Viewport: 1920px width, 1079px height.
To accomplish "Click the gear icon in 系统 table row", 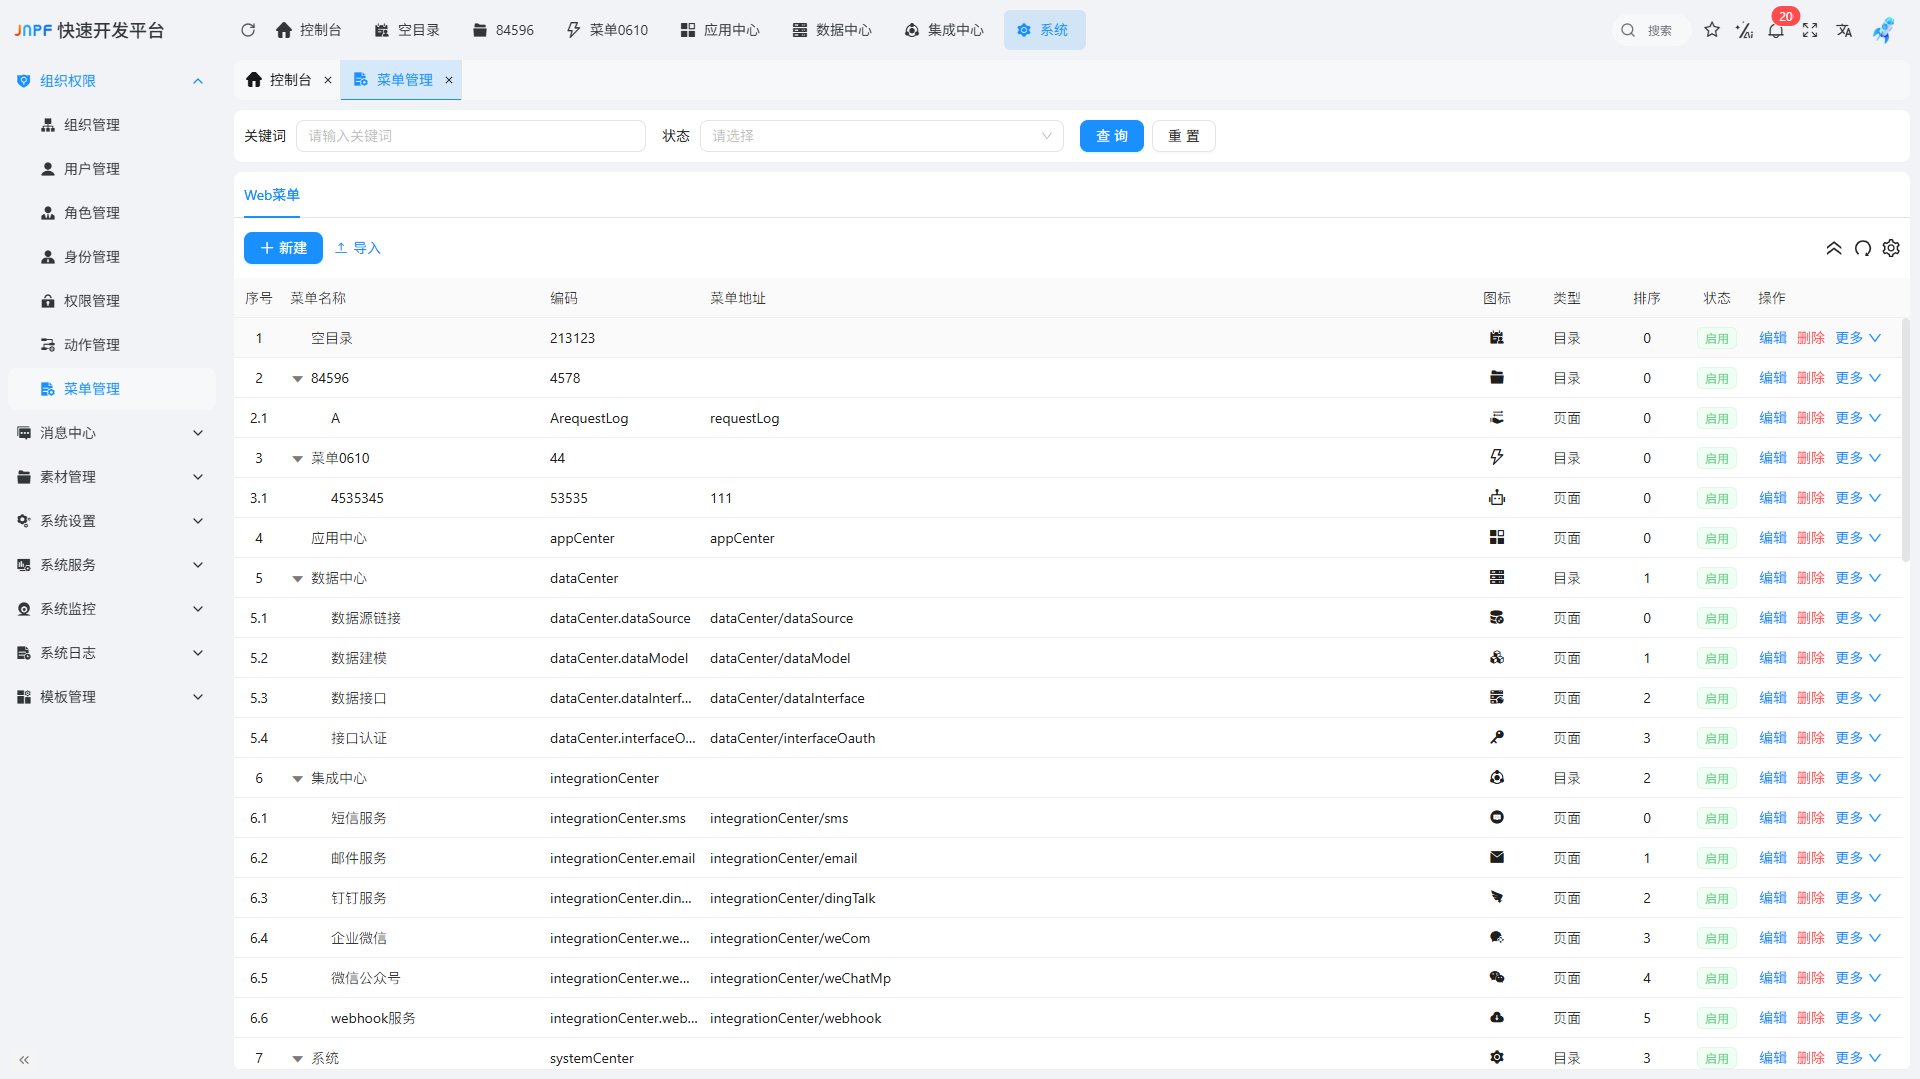I will (1497, 1058).
